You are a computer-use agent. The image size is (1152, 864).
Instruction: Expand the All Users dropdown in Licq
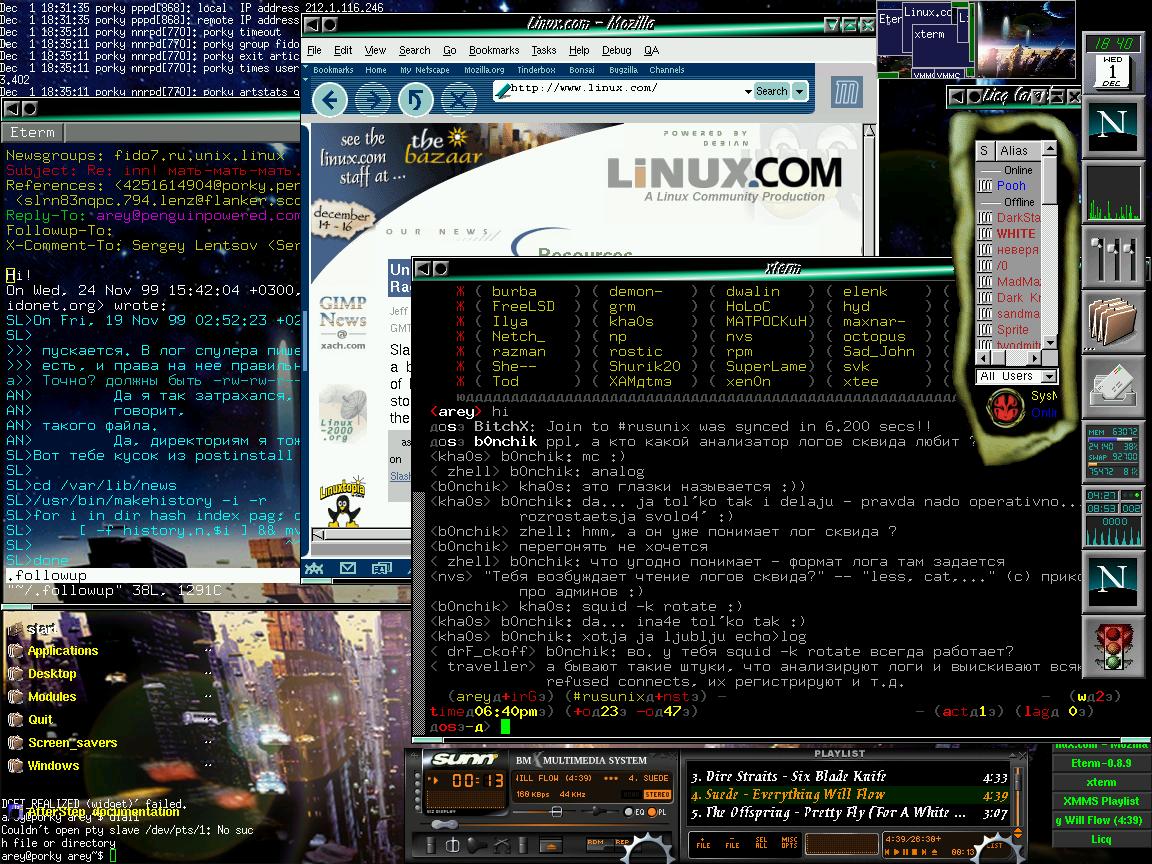pos(1049,376)
